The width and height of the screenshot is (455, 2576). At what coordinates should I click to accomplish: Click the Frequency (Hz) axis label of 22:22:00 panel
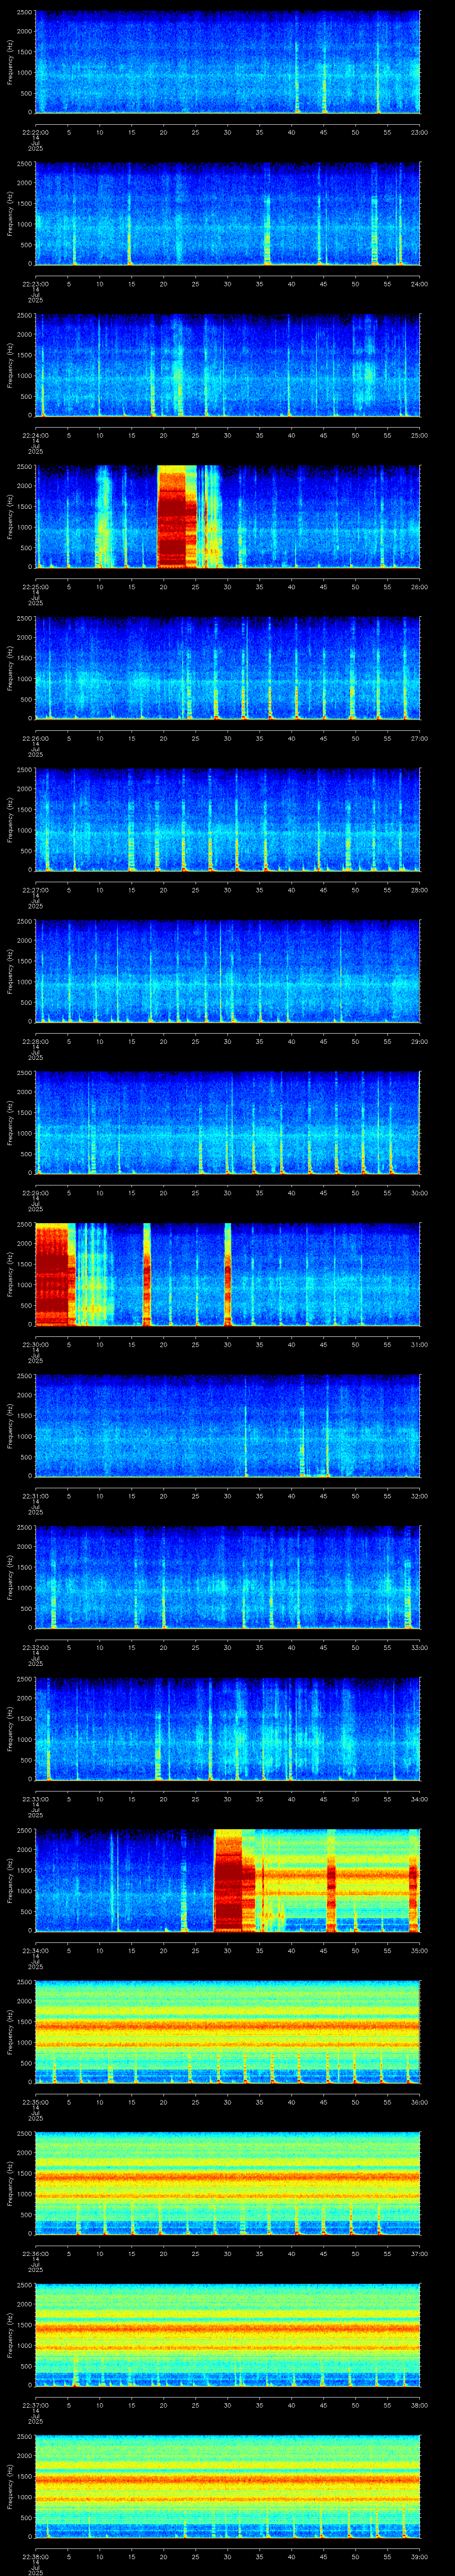coord(11,62)
